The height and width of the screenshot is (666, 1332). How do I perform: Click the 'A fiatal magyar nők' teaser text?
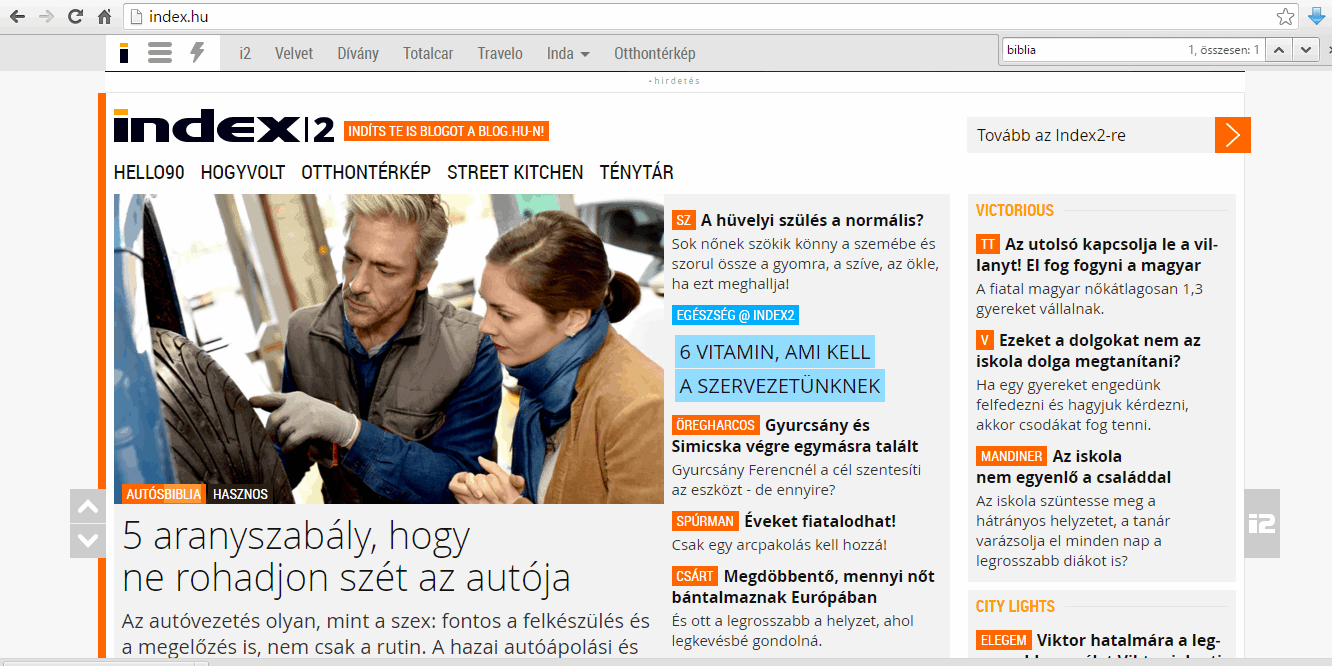click(1090, 299)
